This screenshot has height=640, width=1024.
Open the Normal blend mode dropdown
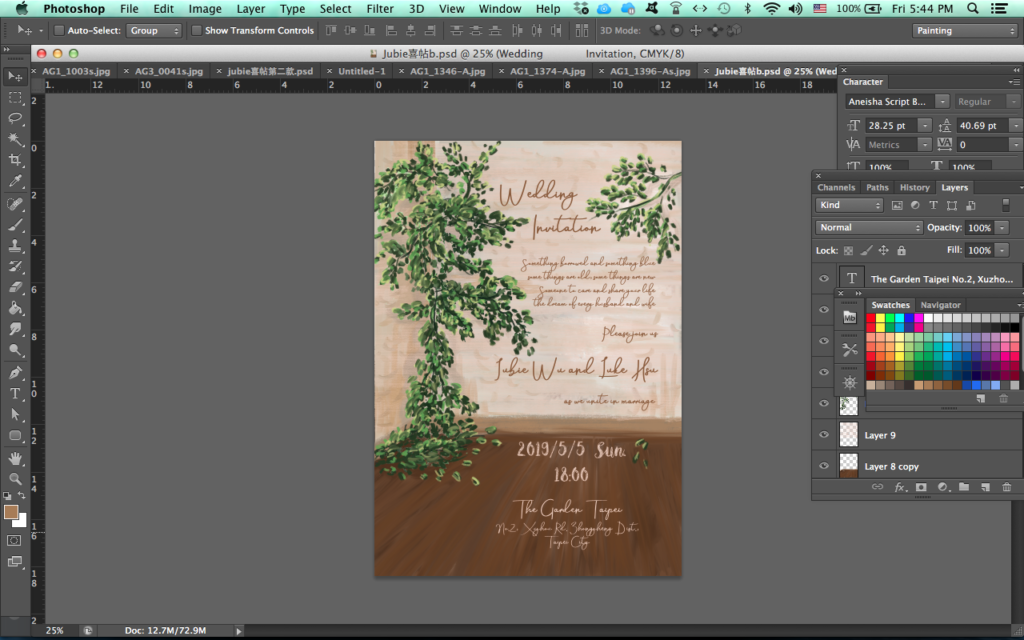pos(868,228)
